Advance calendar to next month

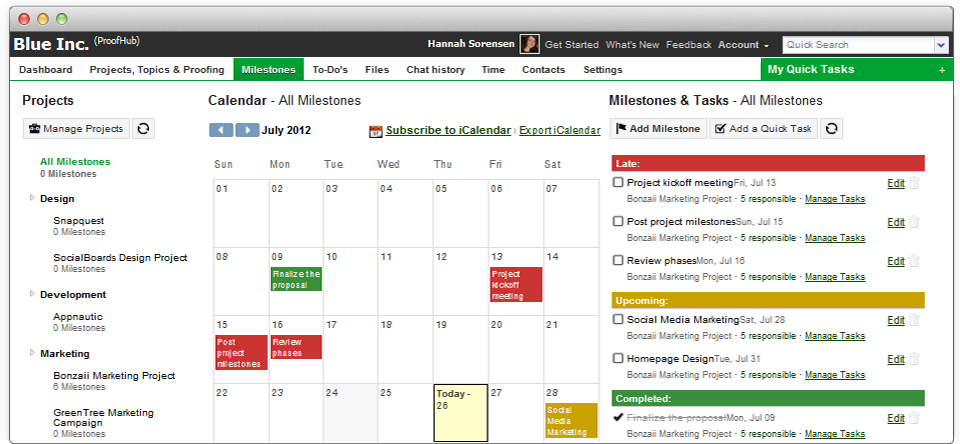point(247,130)
